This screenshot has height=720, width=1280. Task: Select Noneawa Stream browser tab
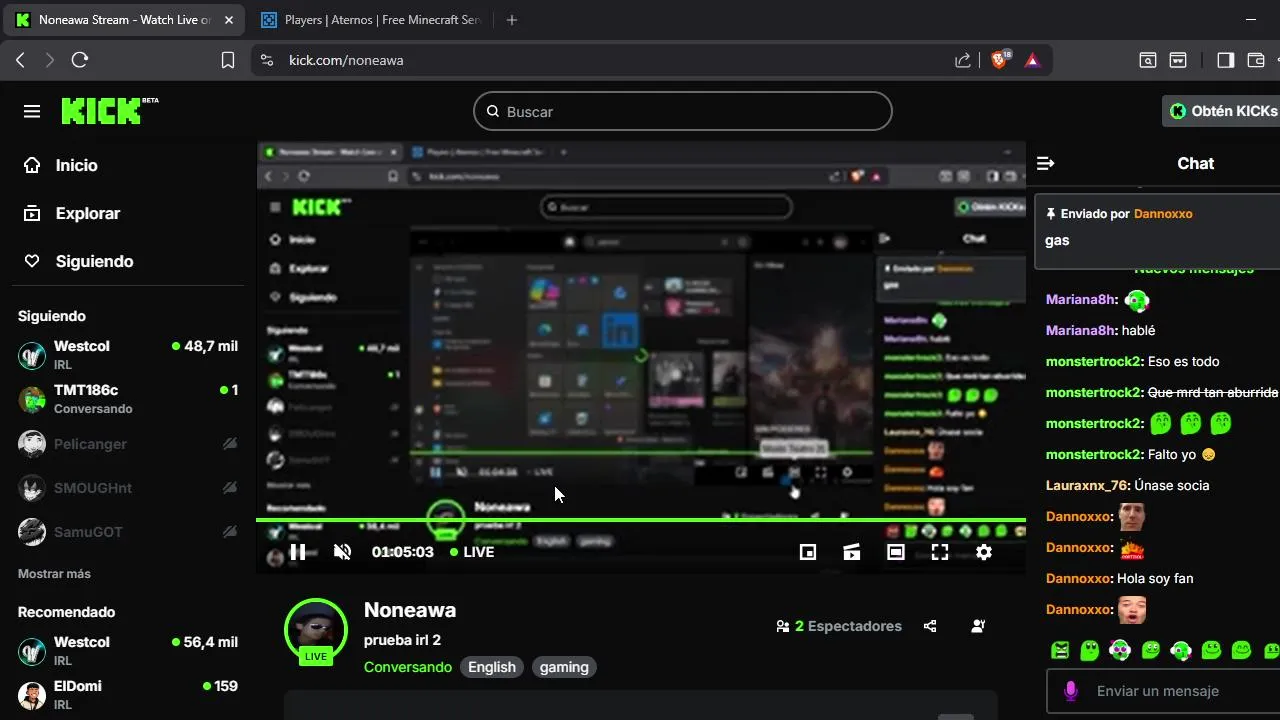(x=124, y=20)
